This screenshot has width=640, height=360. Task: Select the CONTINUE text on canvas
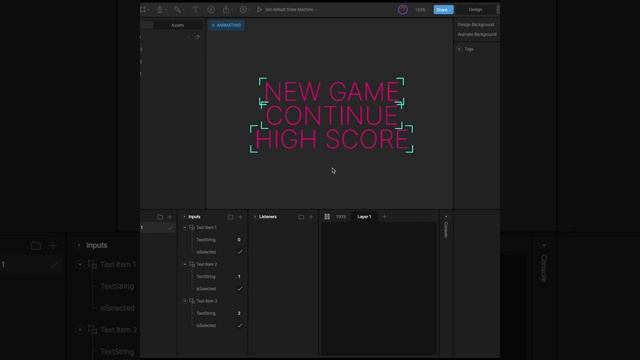(x=331, y=115)
